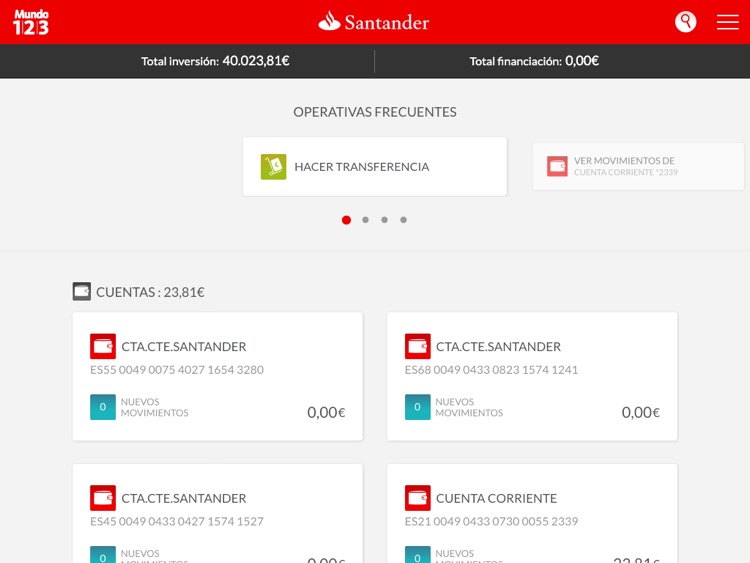Screen dimensions: 750x563
Task: Go to the second carousel dot
Action: 365,220
